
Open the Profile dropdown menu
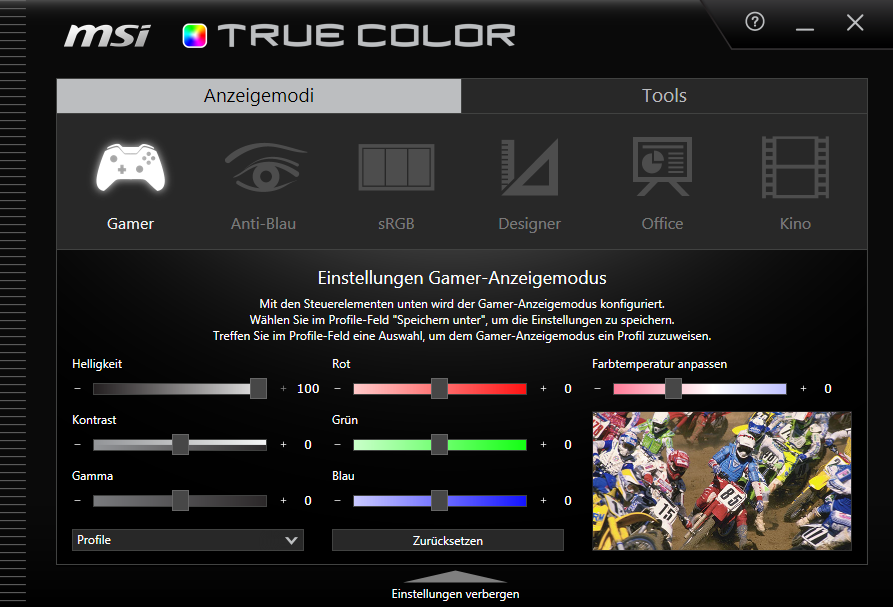click(x=188, y=540)
